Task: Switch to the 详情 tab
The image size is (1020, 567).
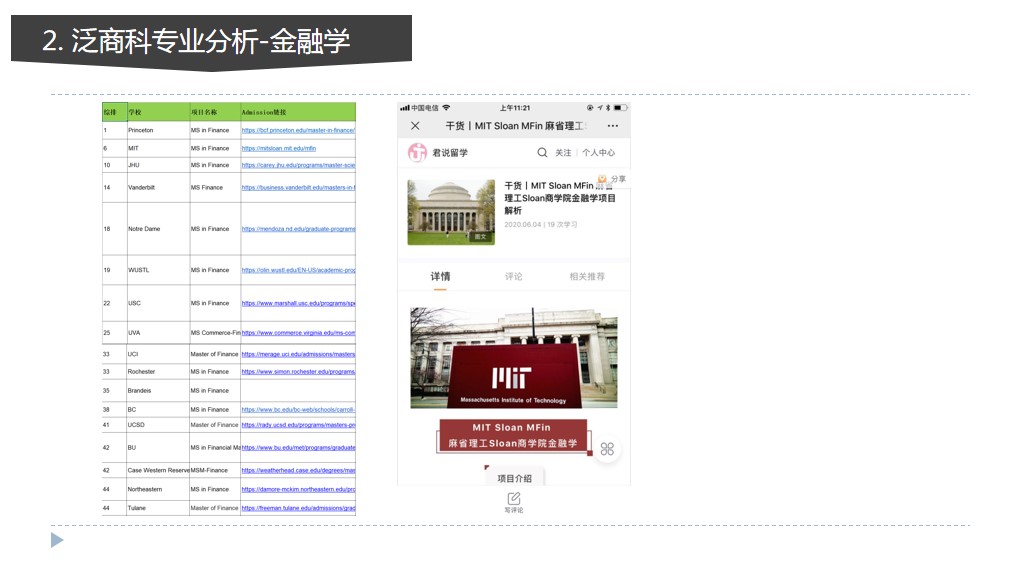Action: pyautogui.click(x=440, y=276)
